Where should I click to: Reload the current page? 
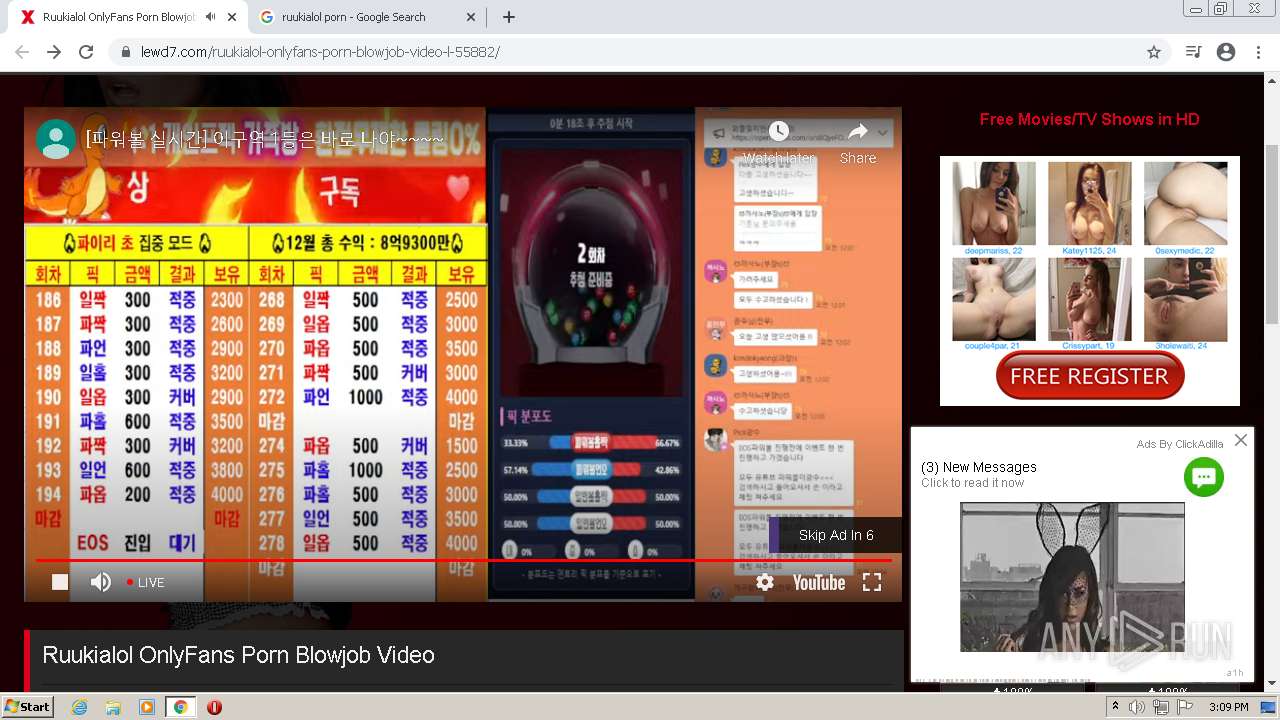(86, 52)
